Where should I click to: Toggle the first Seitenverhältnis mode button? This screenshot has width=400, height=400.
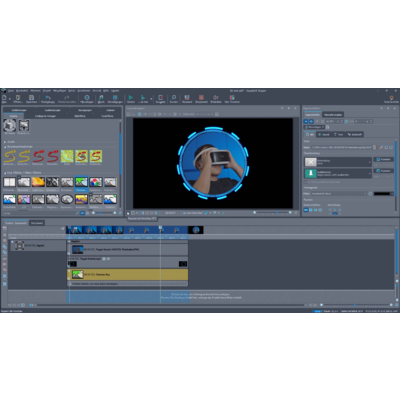pyautogui.click(x=306, y=210)
